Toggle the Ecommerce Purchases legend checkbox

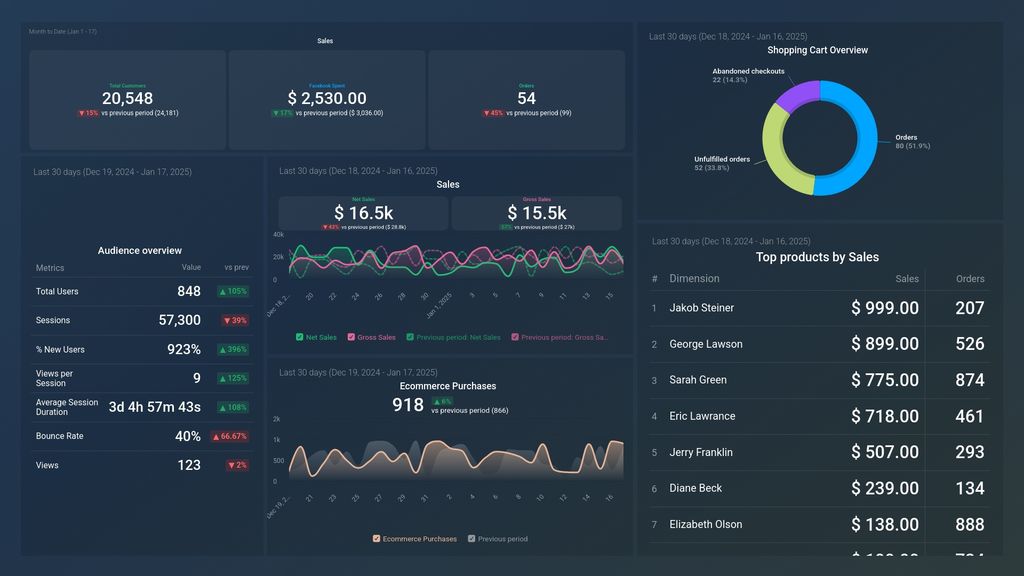376,539
